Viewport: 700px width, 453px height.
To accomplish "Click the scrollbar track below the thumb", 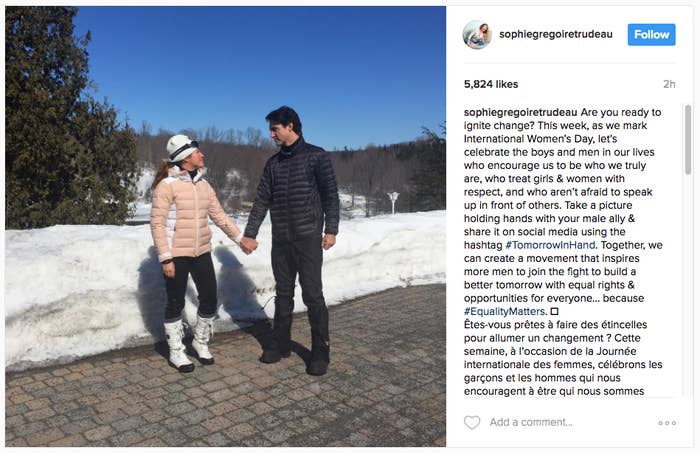I will (688, 286).
